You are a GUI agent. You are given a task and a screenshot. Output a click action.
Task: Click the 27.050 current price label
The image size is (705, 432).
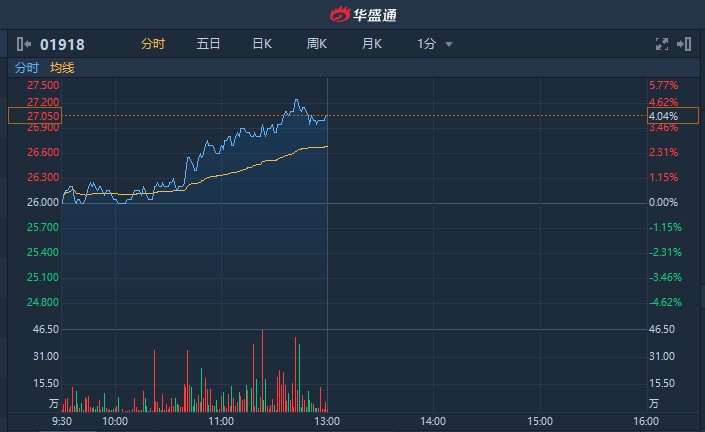click(x=34, y=116)
